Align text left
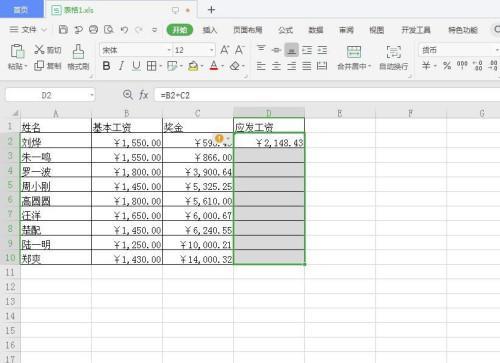This screenshot has width=500, height=363. click(x=261, y=66)
